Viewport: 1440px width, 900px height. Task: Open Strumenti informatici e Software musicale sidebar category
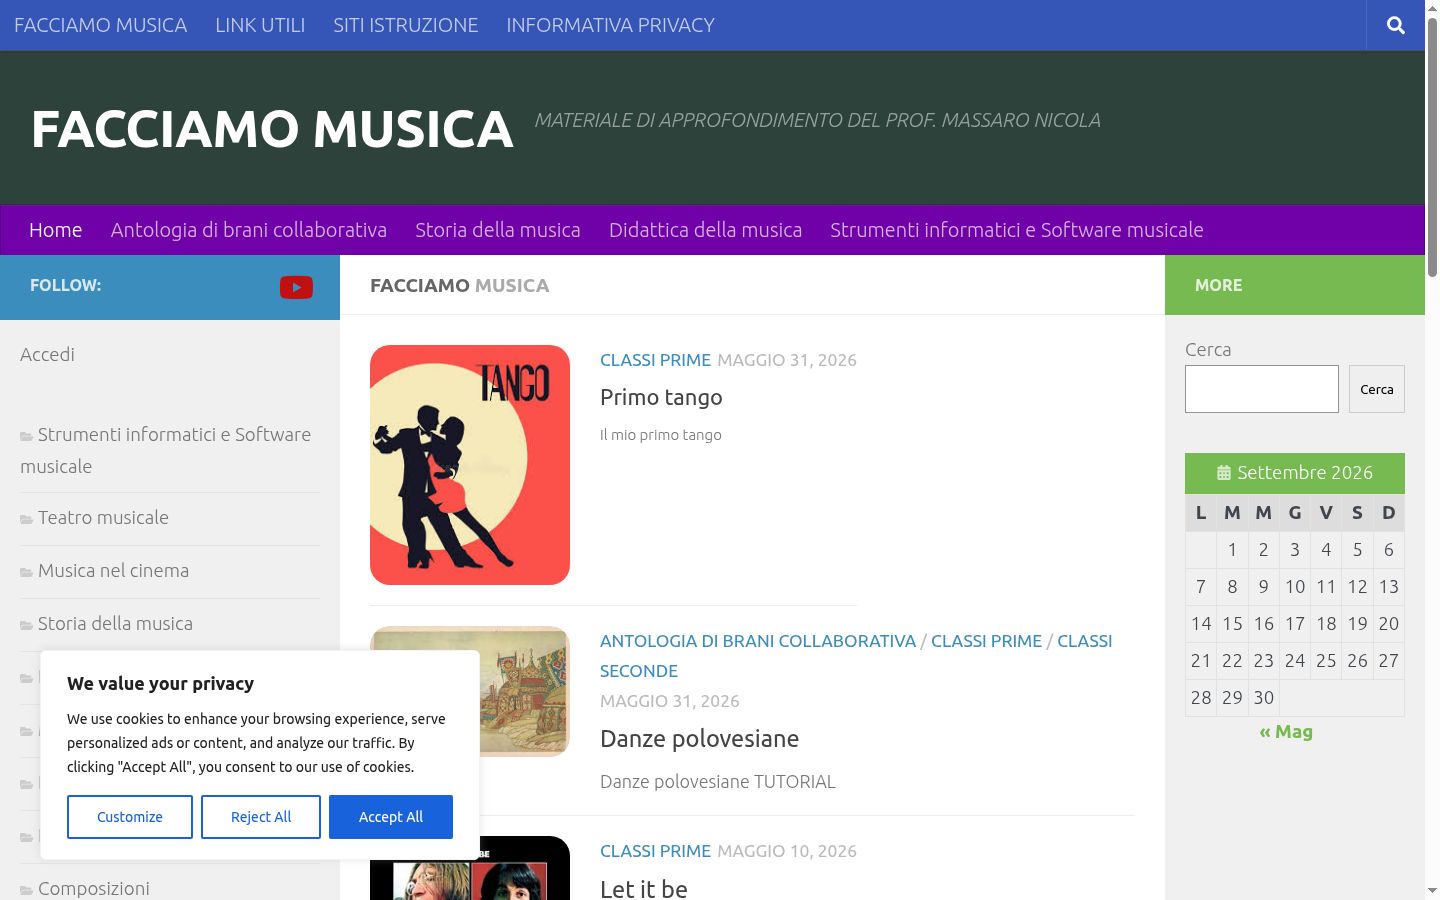166,450
